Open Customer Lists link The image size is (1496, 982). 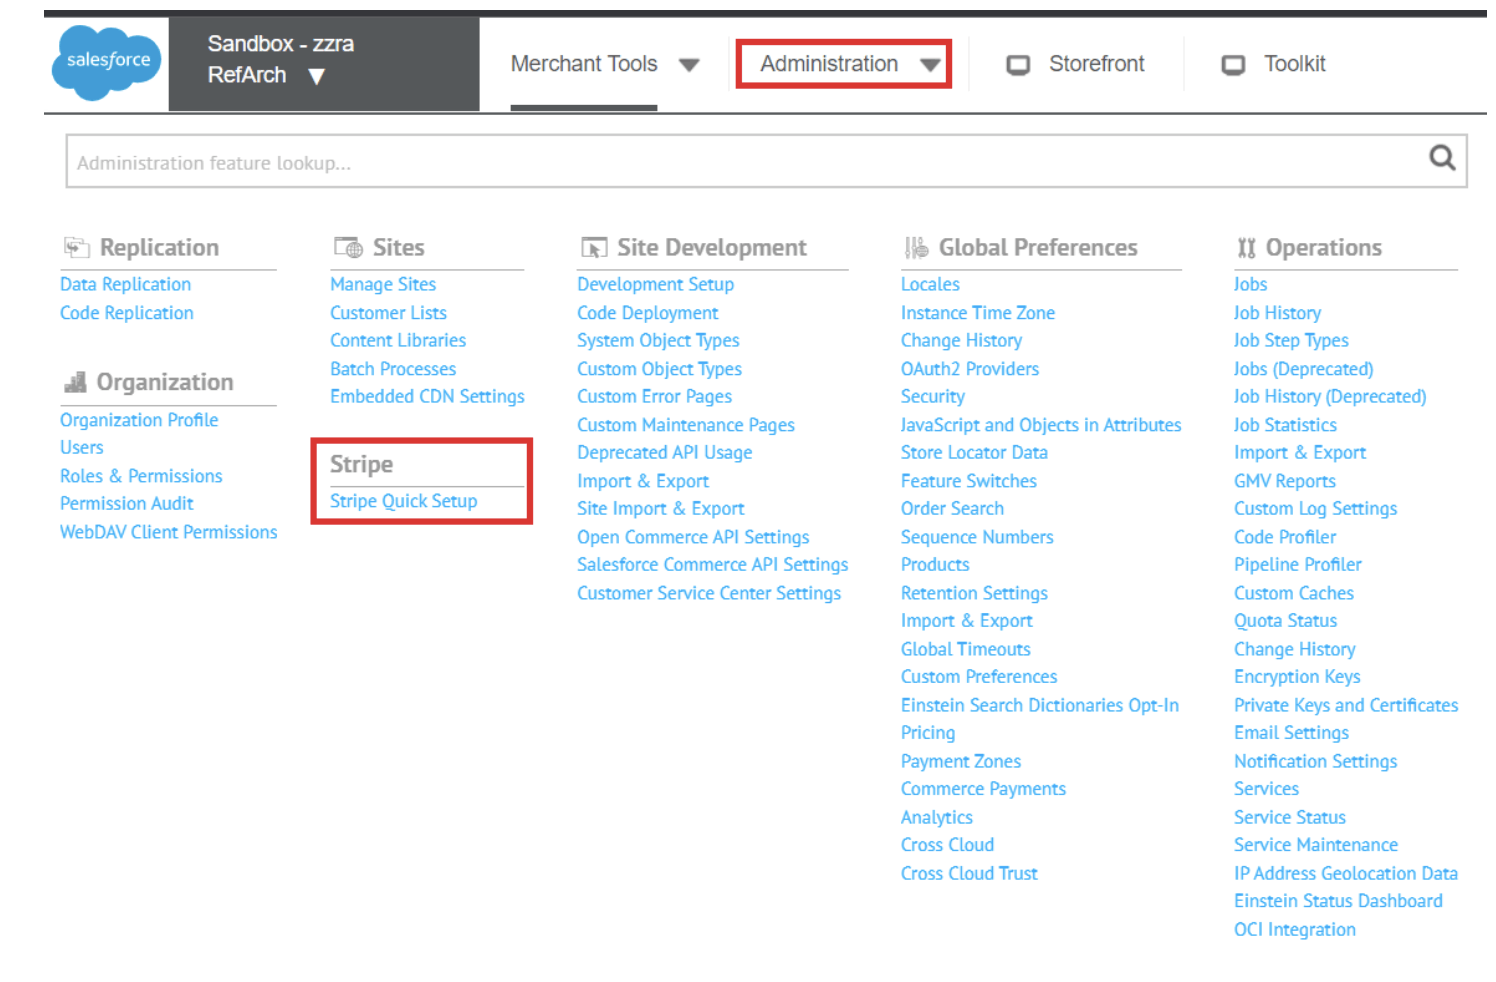tap(388, 313)
